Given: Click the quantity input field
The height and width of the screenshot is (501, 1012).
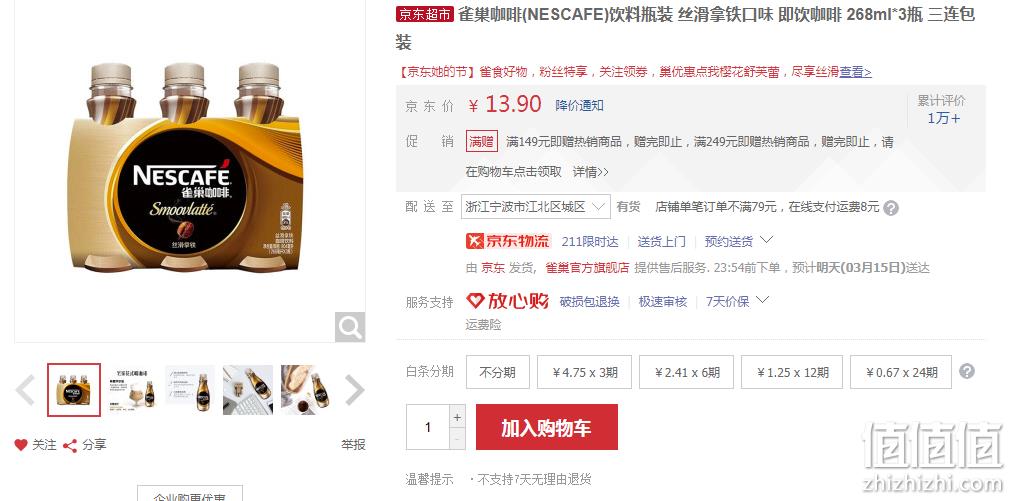Looking at the screenshot, I should 428,427.
